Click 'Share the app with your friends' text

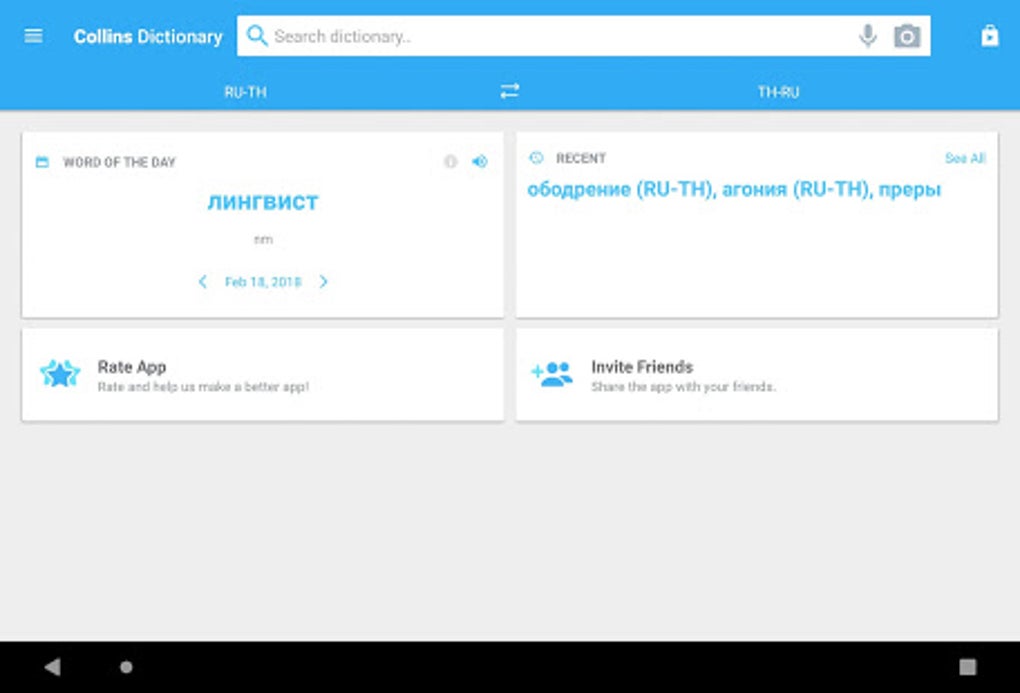tap(683, 387)
